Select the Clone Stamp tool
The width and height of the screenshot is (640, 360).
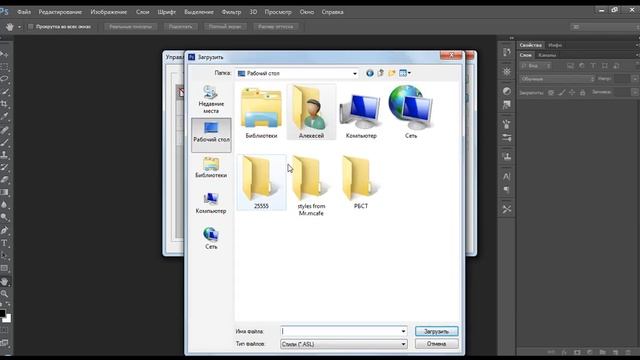click(x=4, y=155)
